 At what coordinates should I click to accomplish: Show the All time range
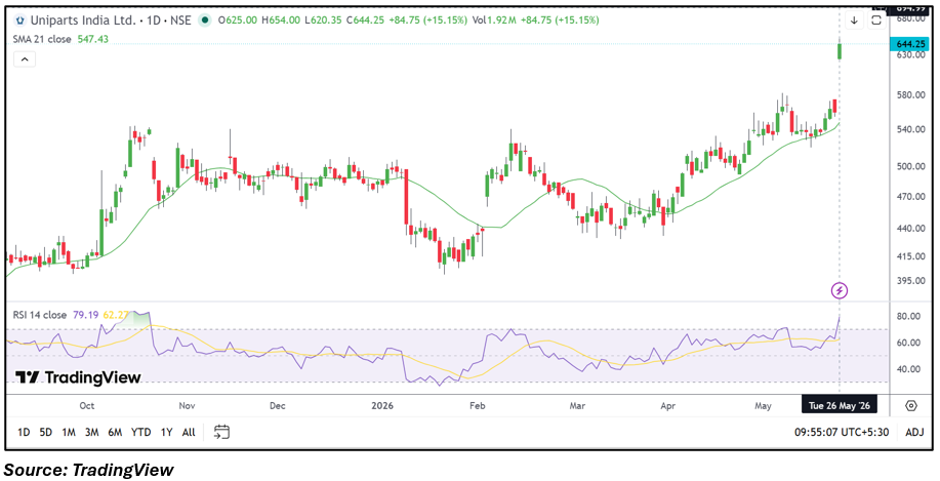[188, 432]
